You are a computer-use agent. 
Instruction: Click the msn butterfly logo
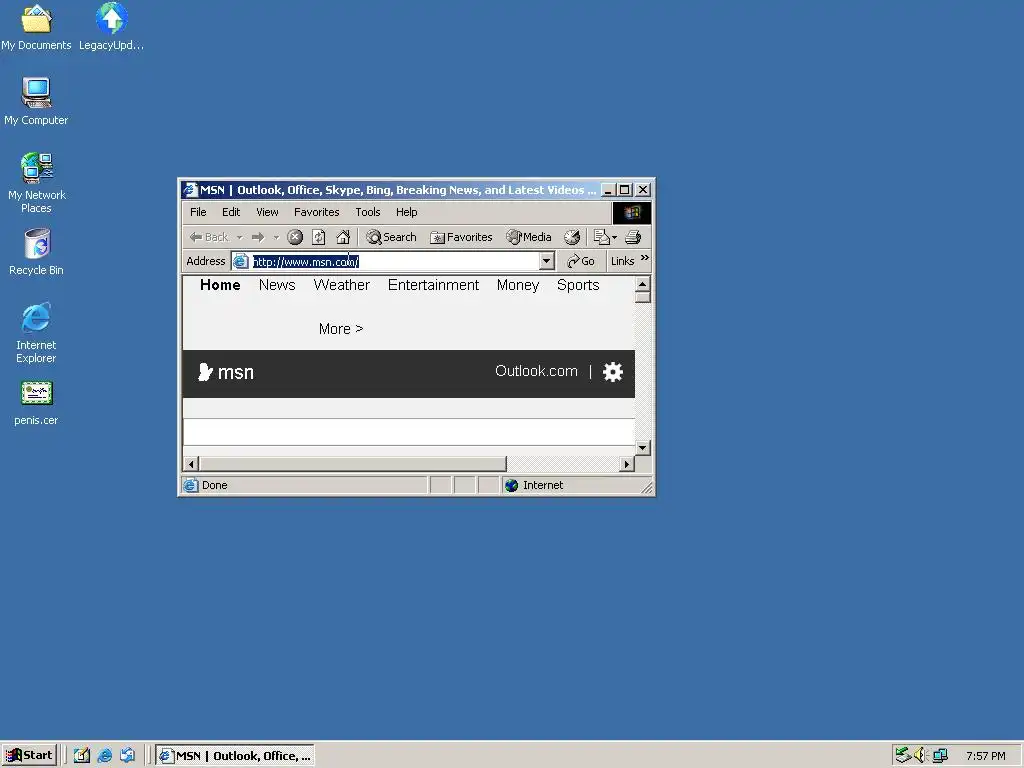point(225,372)
